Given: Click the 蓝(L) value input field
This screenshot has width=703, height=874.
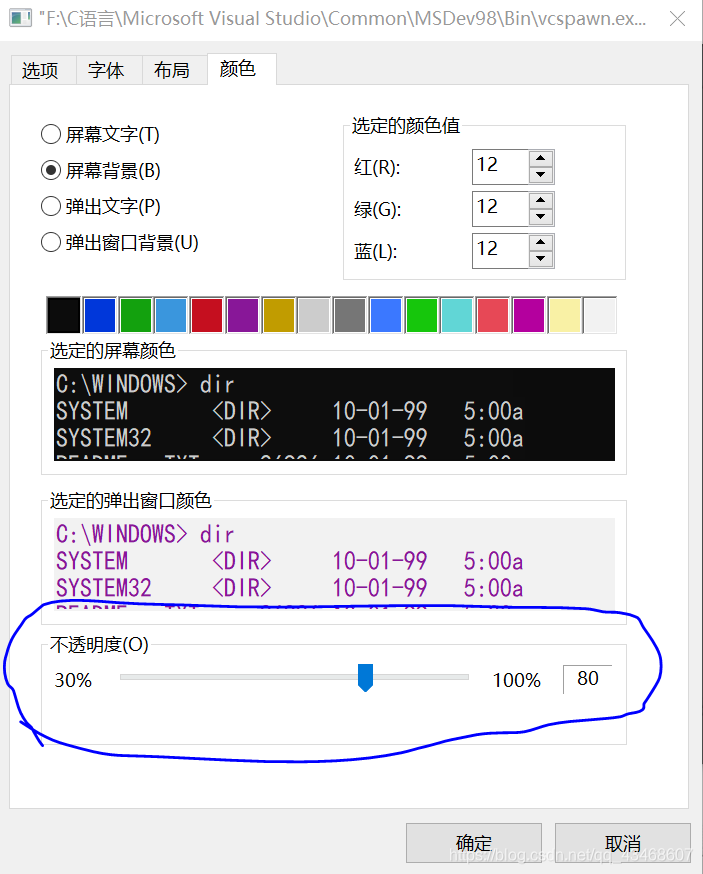Looking at the screenshot, I should [x=500, y=251].
